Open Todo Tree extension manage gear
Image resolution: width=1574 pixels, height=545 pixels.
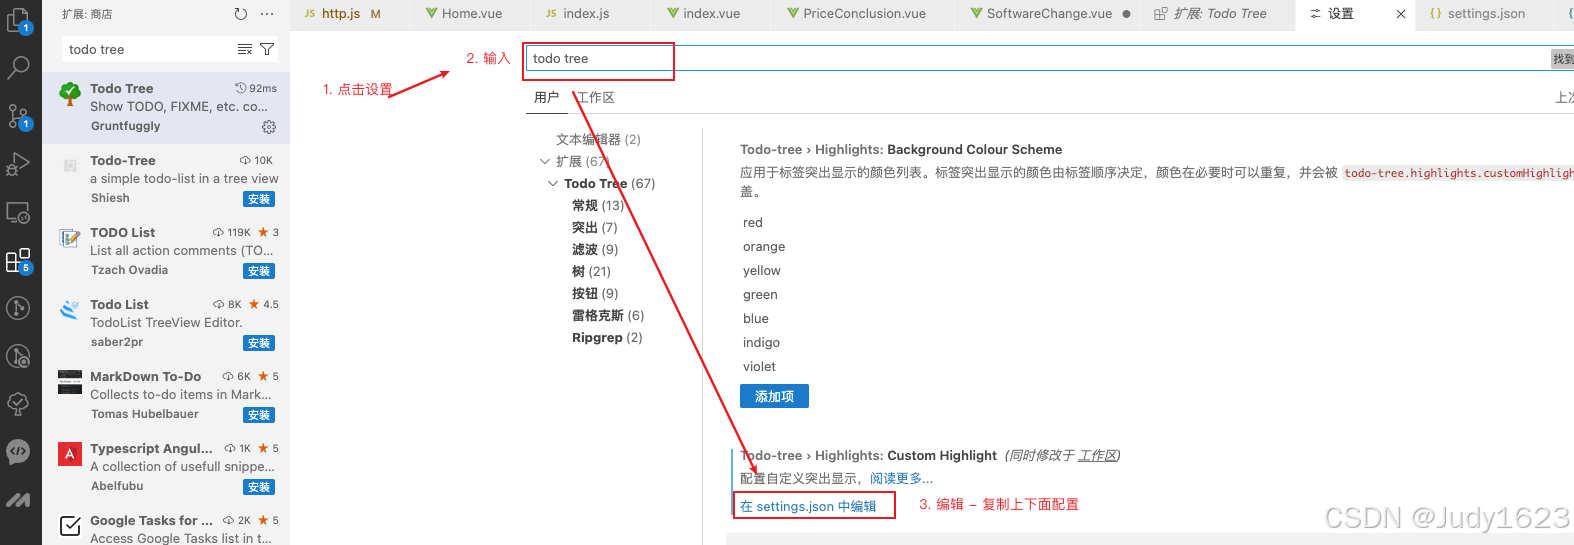pos(269,127)
